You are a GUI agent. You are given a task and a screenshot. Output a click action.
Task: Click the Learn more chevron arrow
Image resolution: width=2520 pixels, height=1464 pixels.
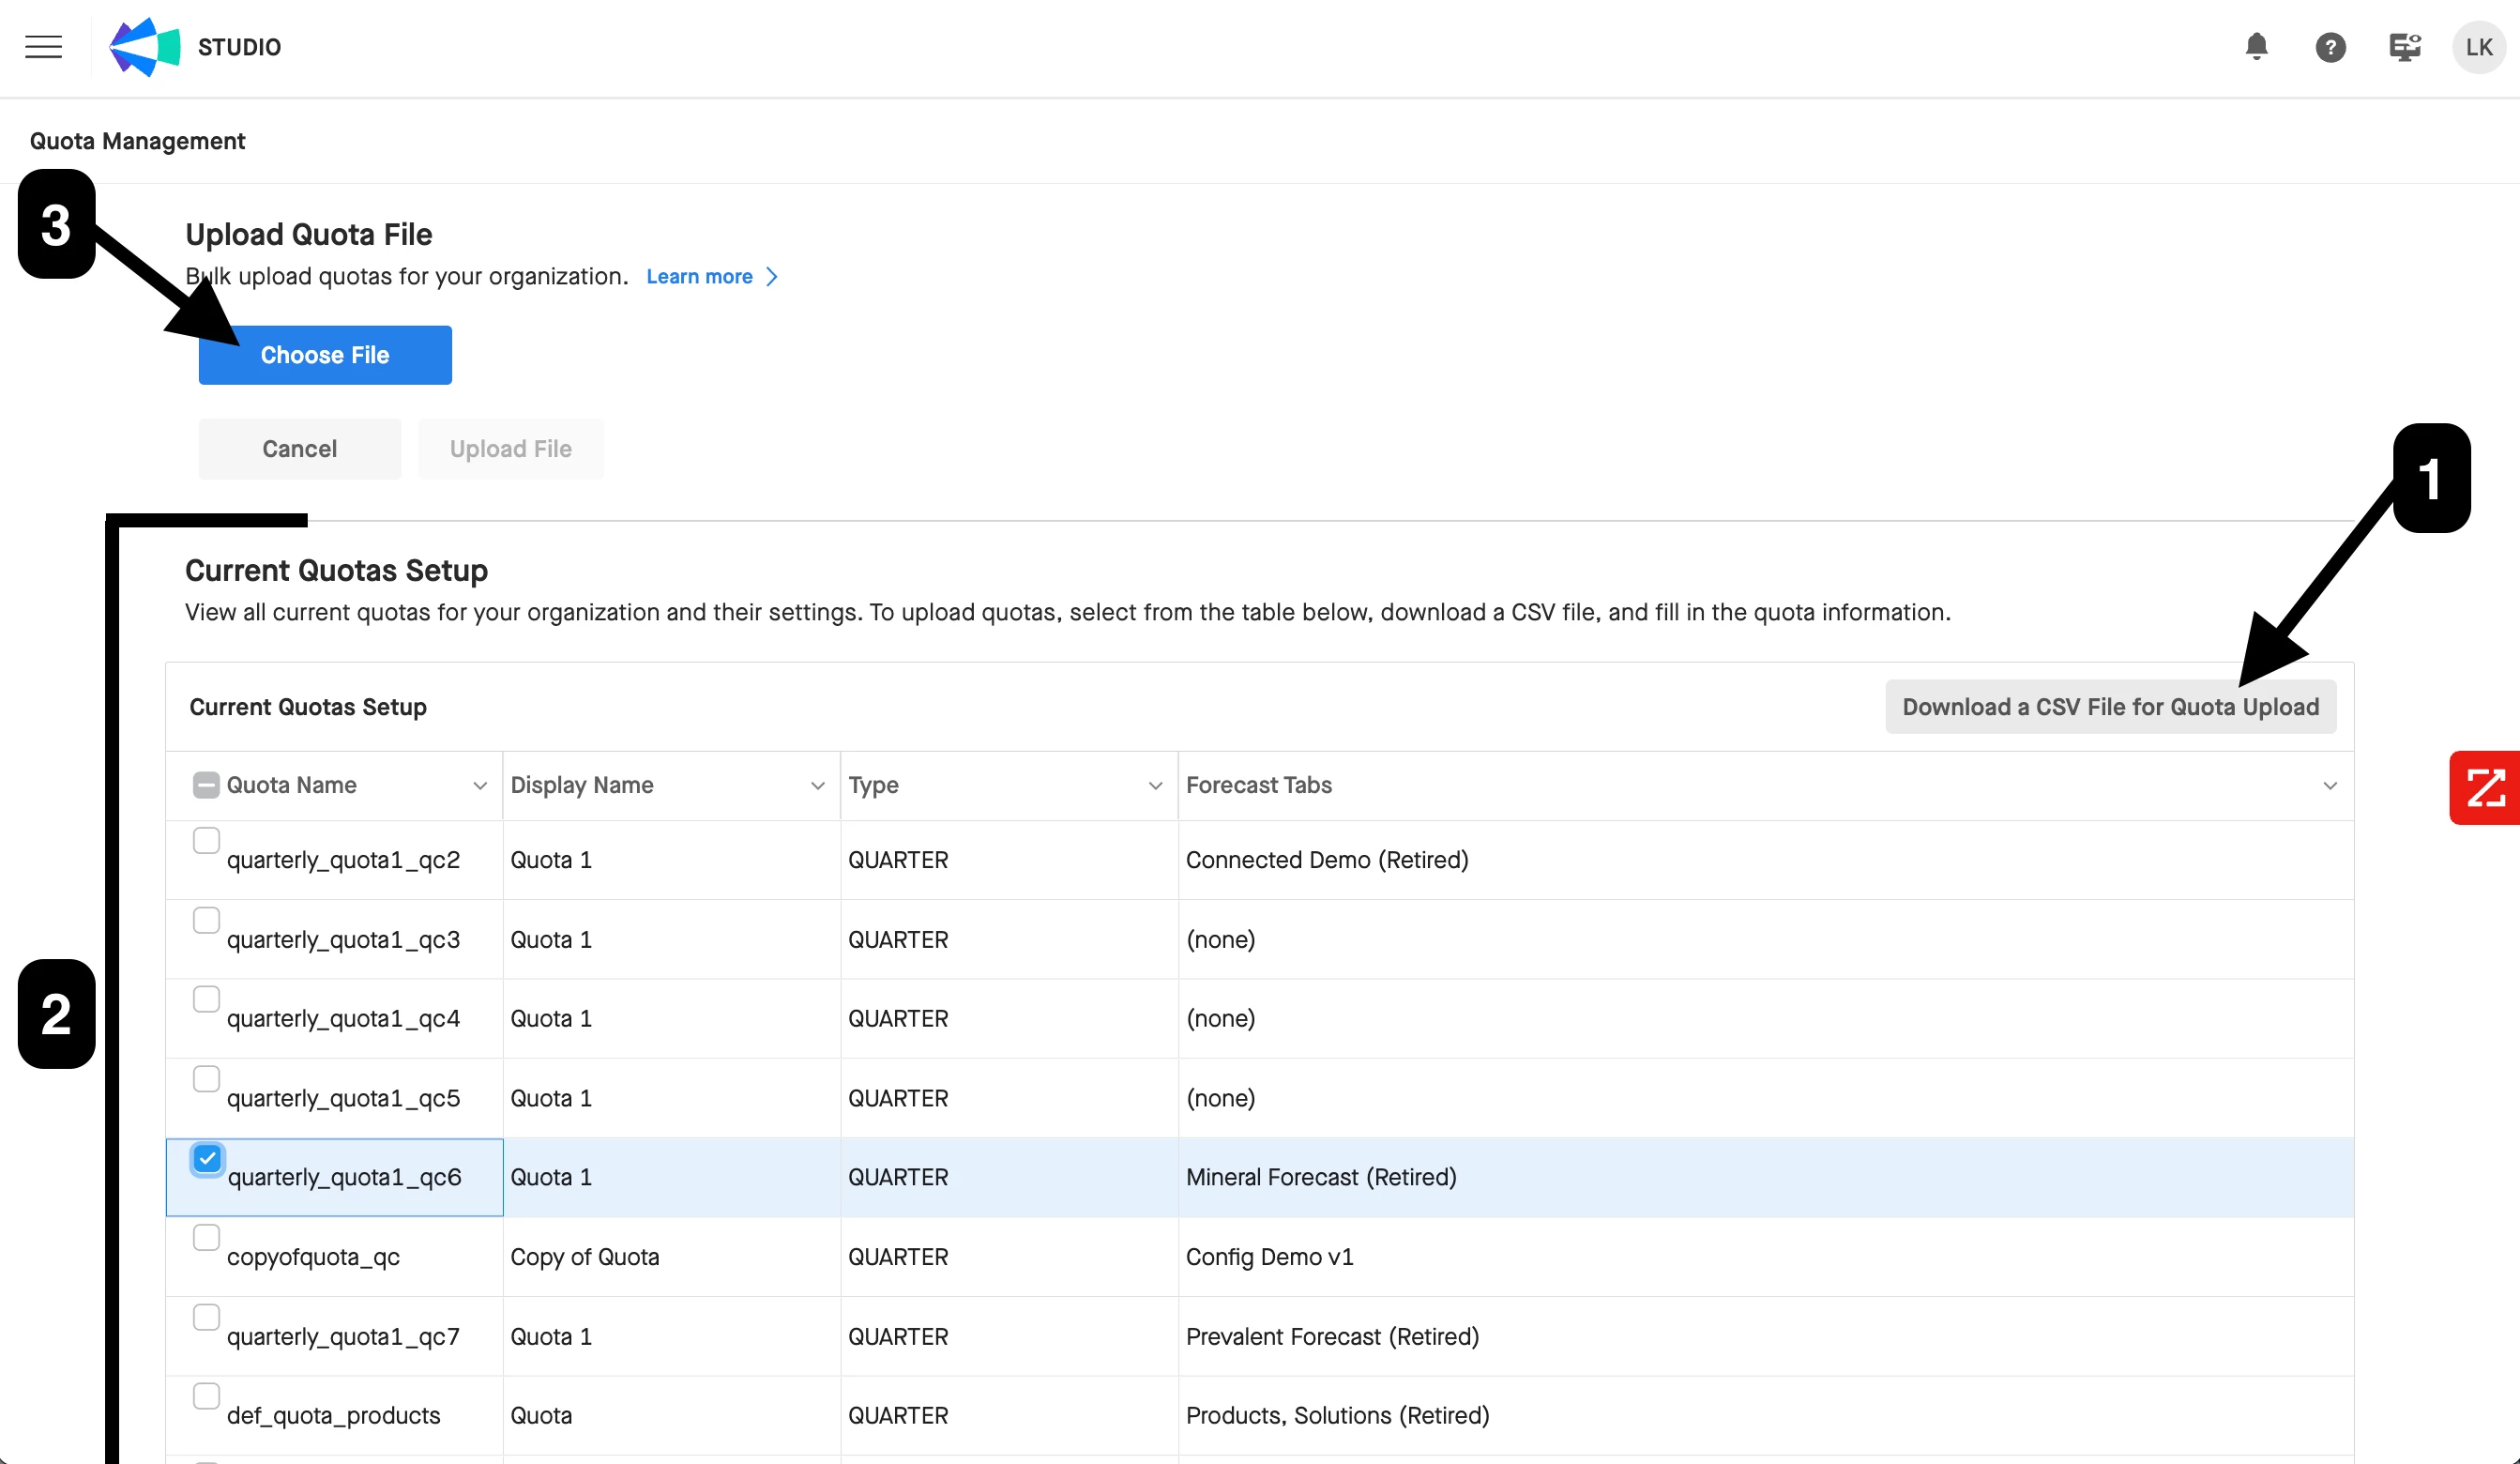[x=772, y=277]
